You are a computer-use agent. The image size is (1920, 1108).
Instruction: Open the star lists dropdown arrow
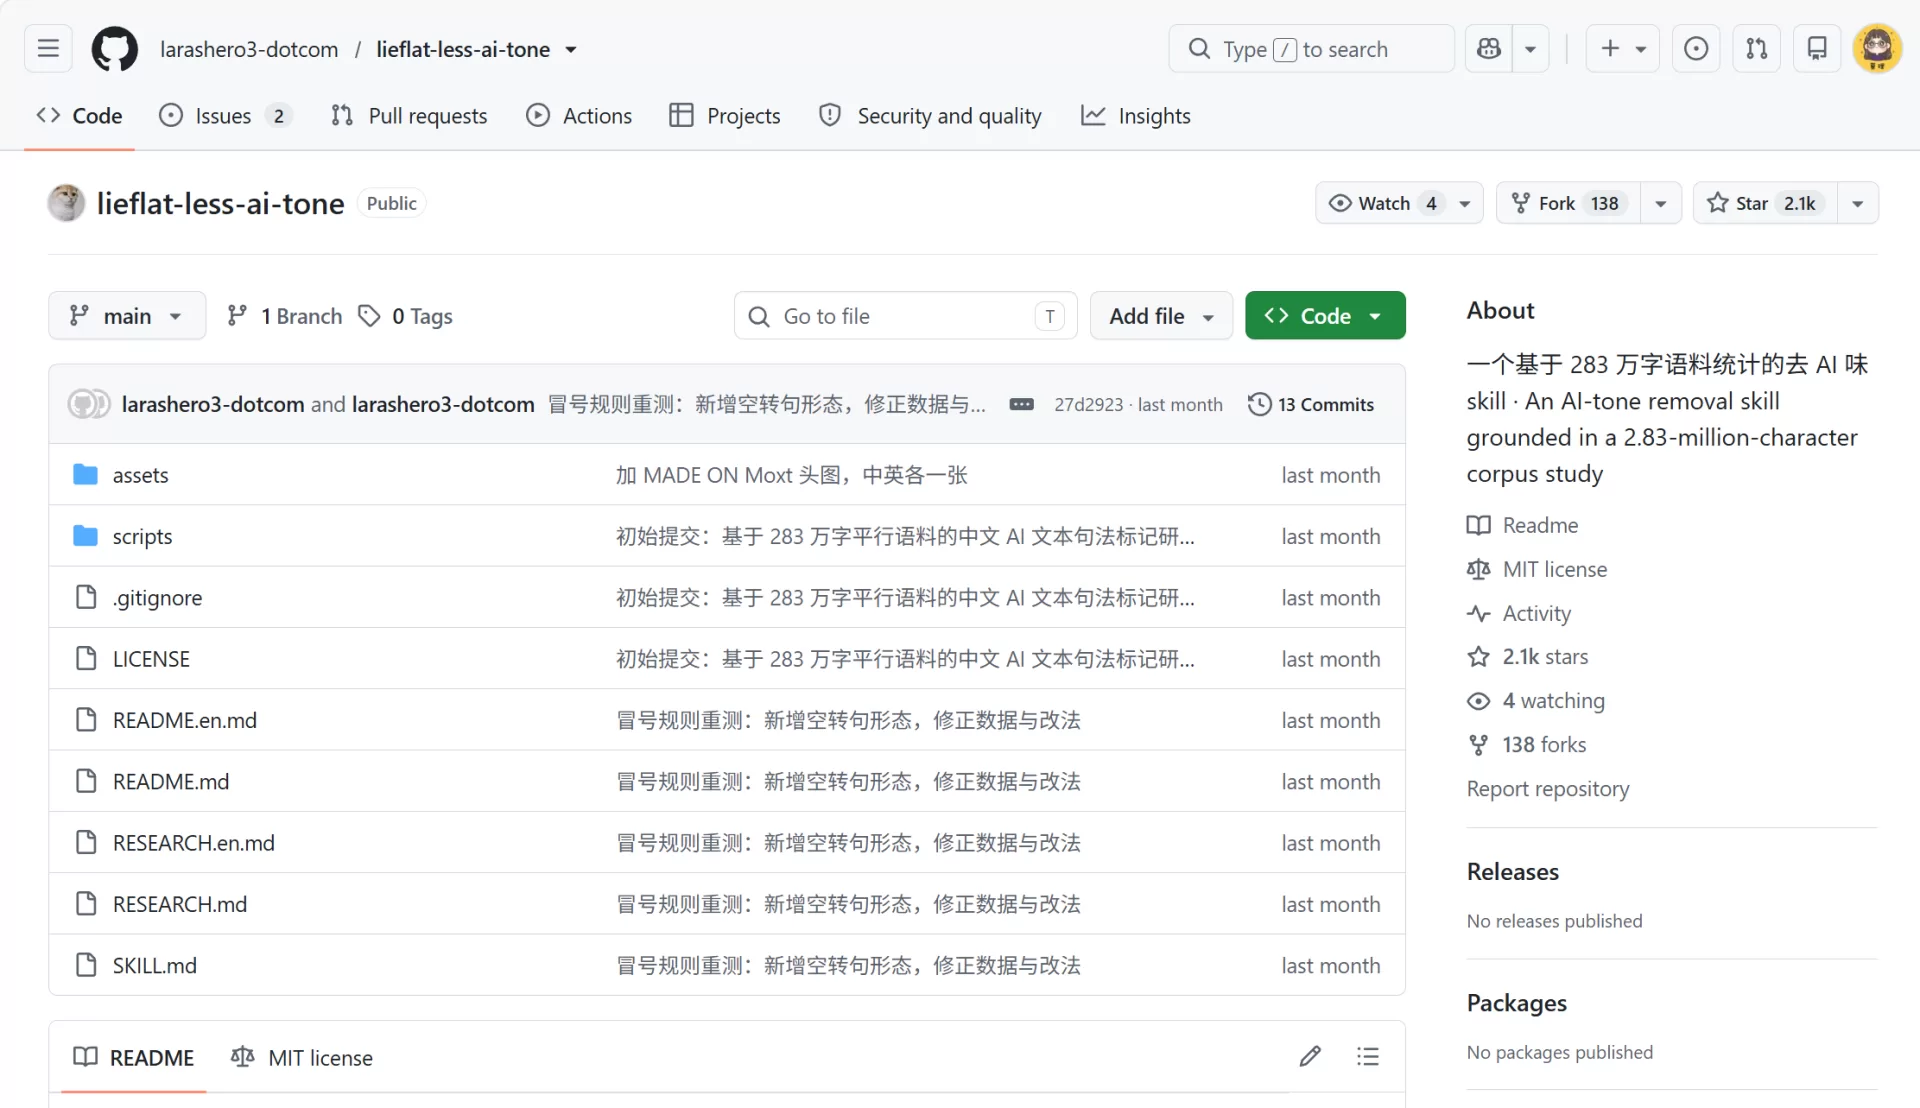click(x=1858, y=203)
